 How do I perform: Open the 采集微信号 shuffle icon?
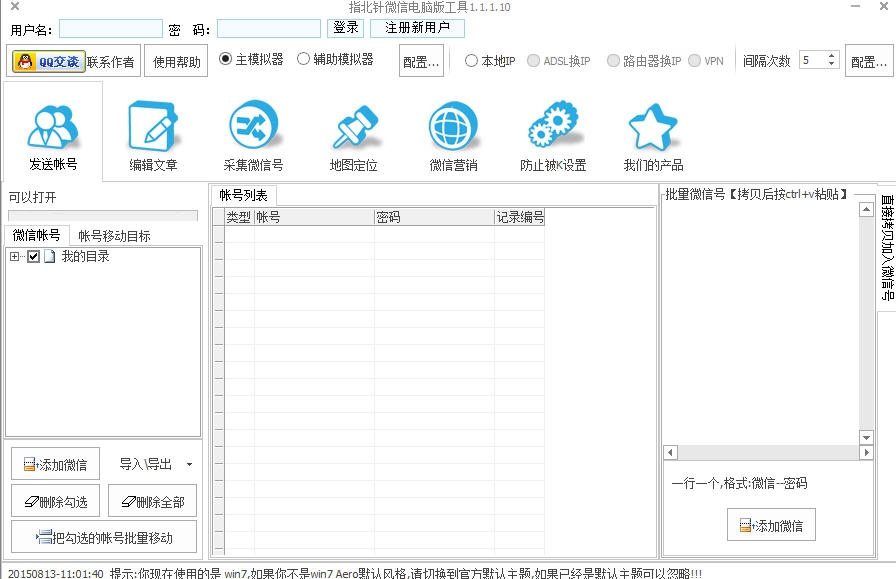tap(253, 125)
